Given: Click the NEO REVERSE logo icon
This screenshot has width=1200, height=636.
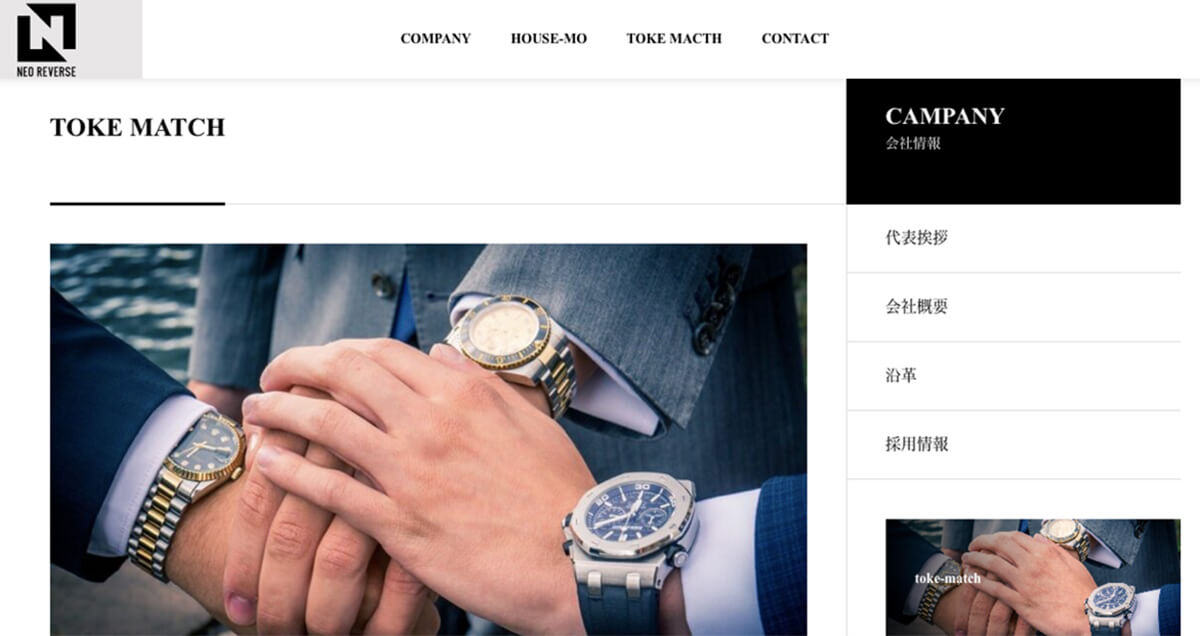Looking at the screenshot, I should click(x=46, y=32).
